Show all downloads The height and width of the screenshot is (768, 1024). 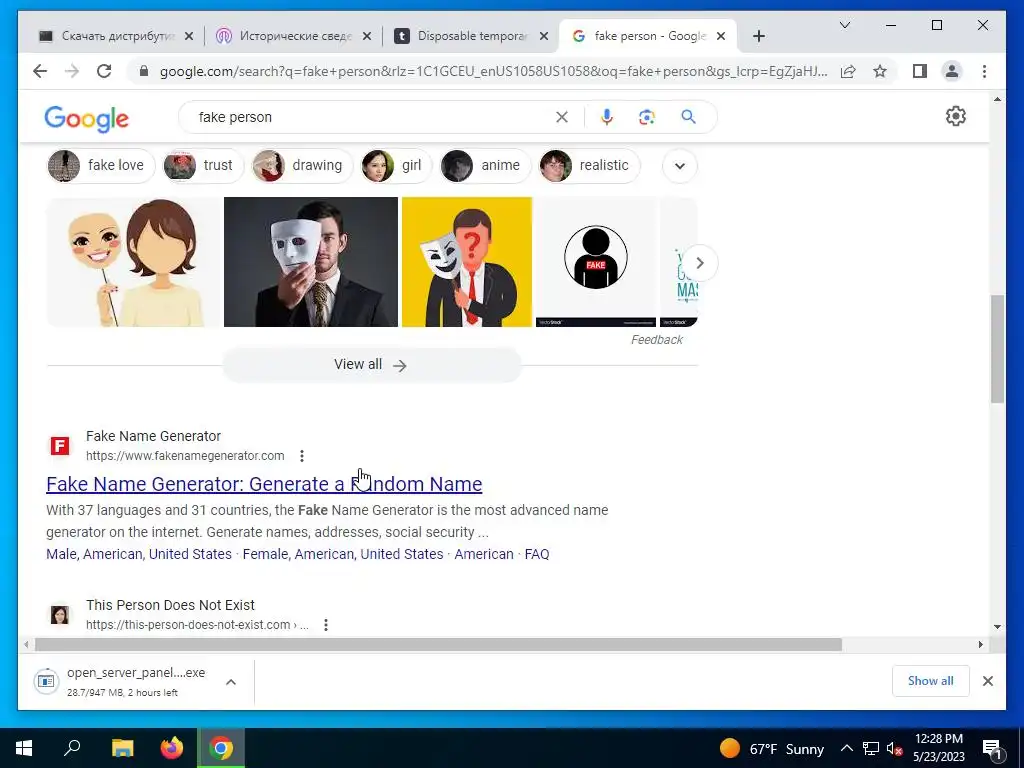pos(930,681)
